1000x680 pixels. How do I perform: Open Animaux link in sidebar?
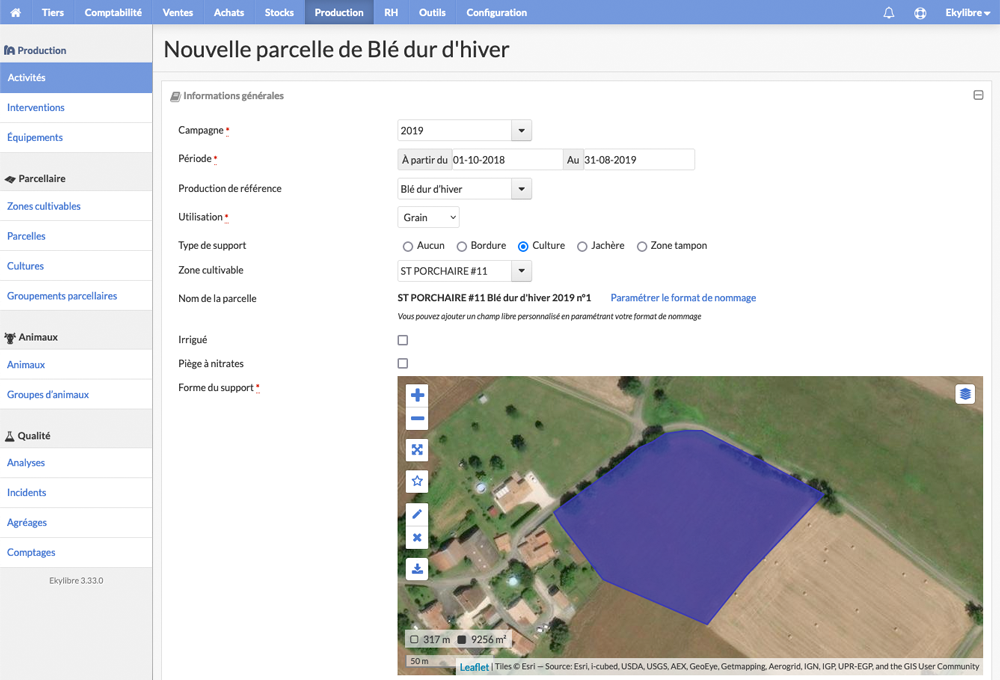(76, 365)
